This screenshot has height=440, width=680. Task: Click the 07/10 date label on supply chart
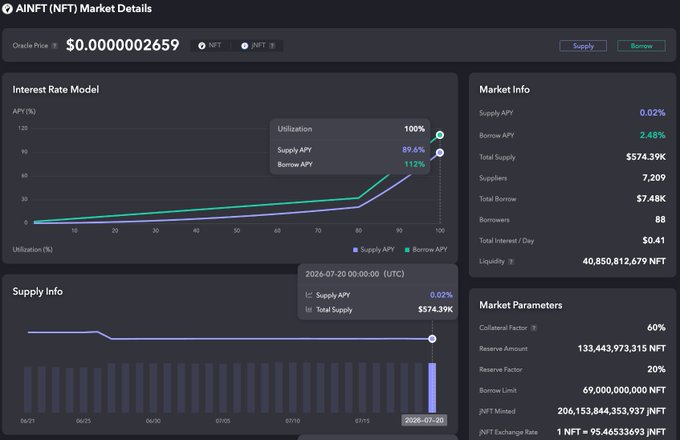(292, 420)
